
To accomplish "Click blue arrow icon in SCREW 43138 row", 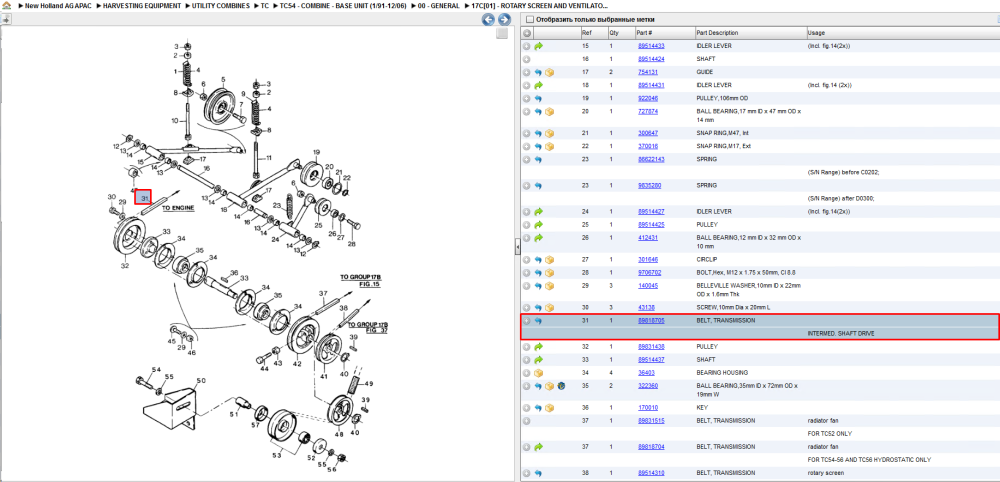I will pyautogui.click(x=538, y=307).
